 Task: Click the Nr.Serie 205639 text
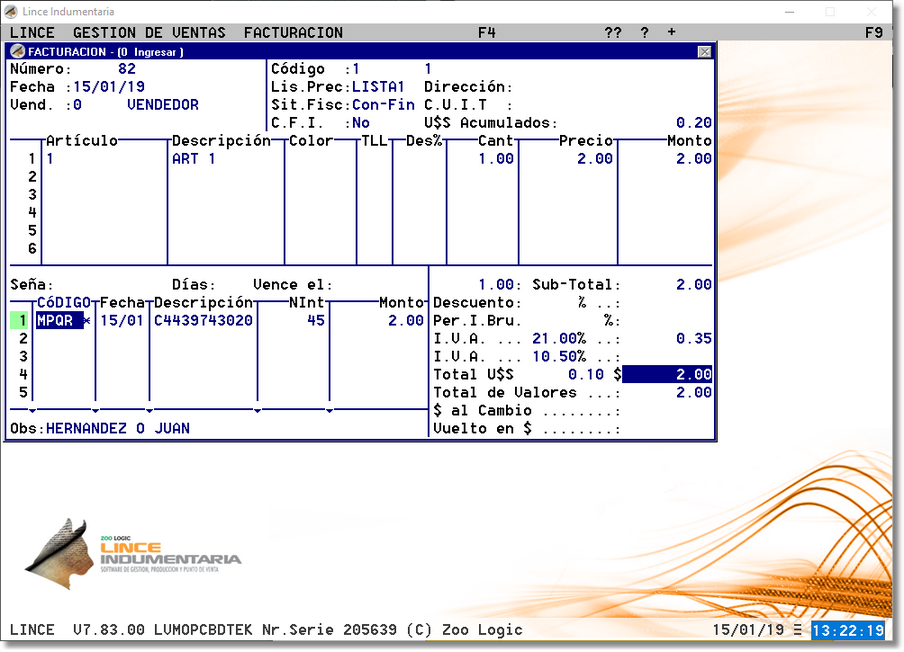pos(329,630)
